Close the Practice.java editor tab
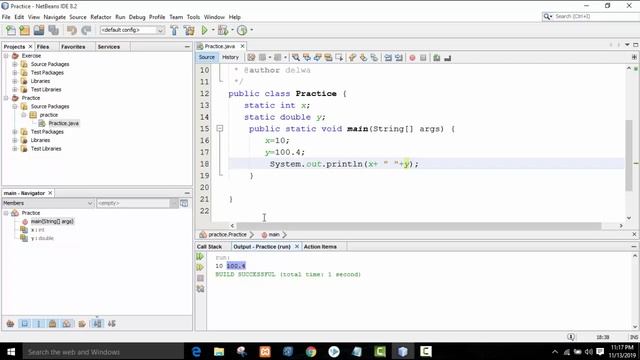The height and width of the screenshot is (360, 640). [242, 47]
